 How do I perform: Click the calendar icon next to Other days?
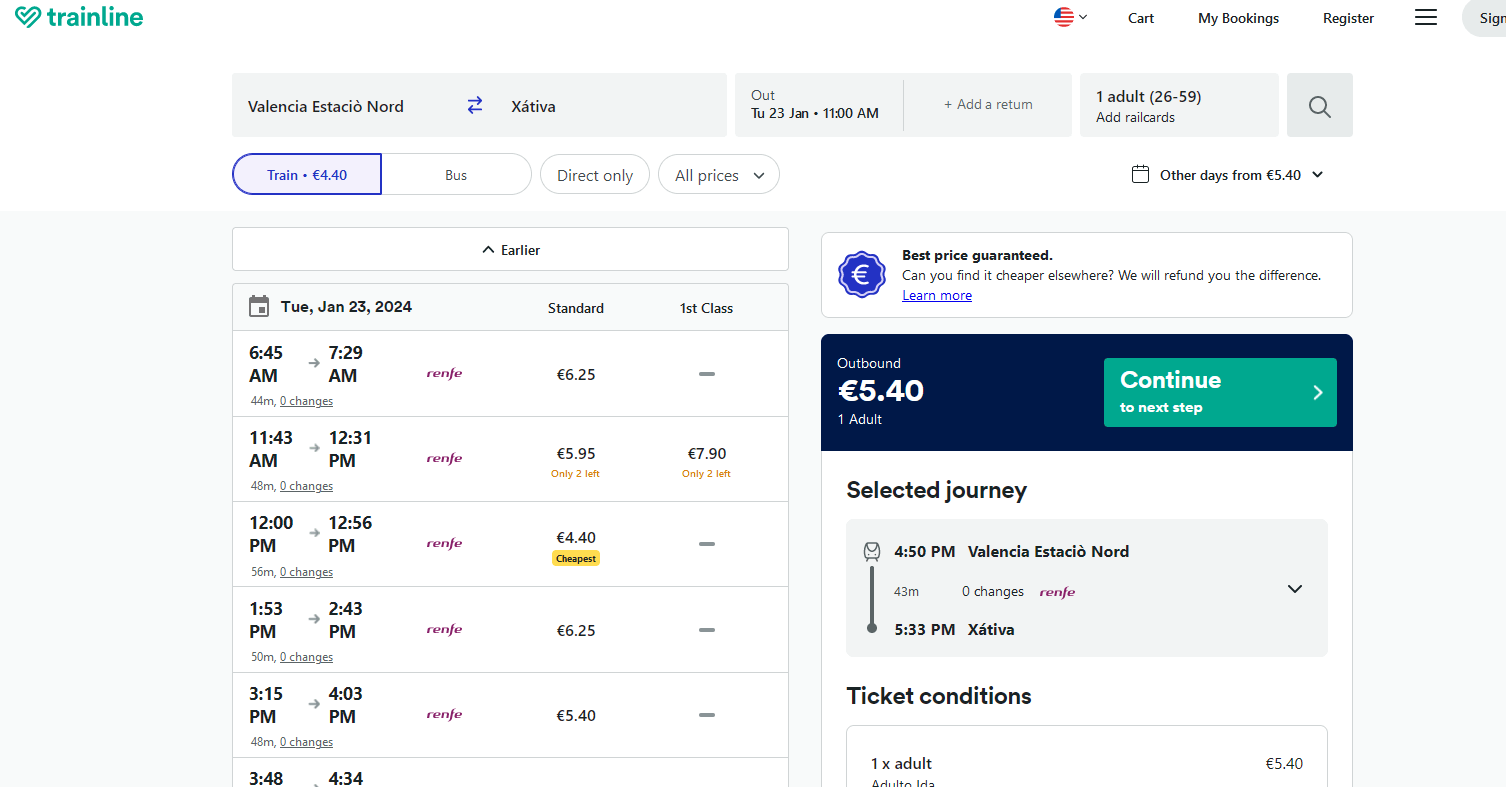pos(1139,173)
